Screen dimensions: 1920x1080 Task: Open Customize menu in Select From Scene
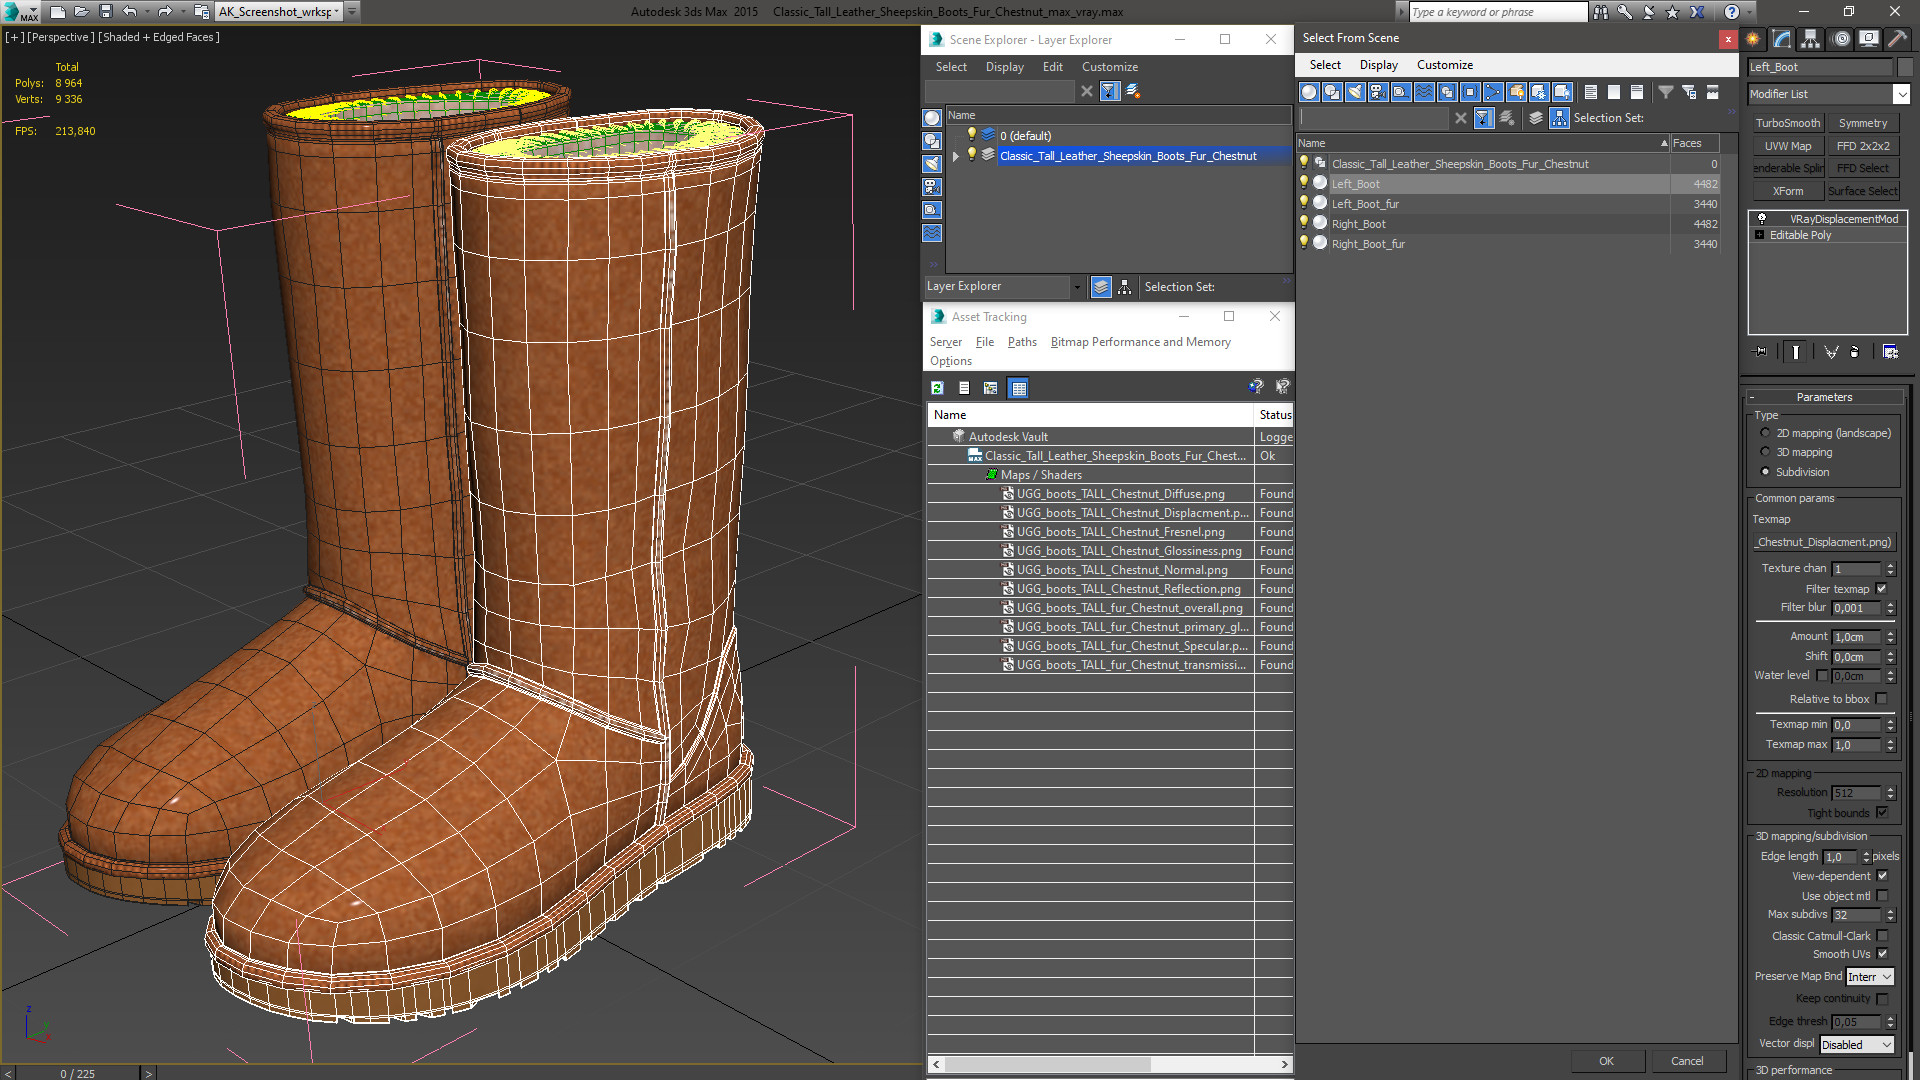(1444, 65)
